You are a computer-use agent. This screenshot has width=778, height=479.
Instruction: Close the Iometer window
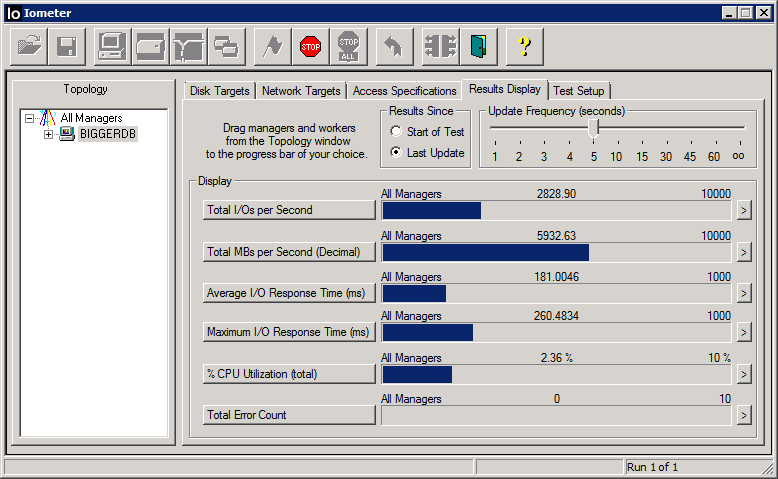coord(764,13)
